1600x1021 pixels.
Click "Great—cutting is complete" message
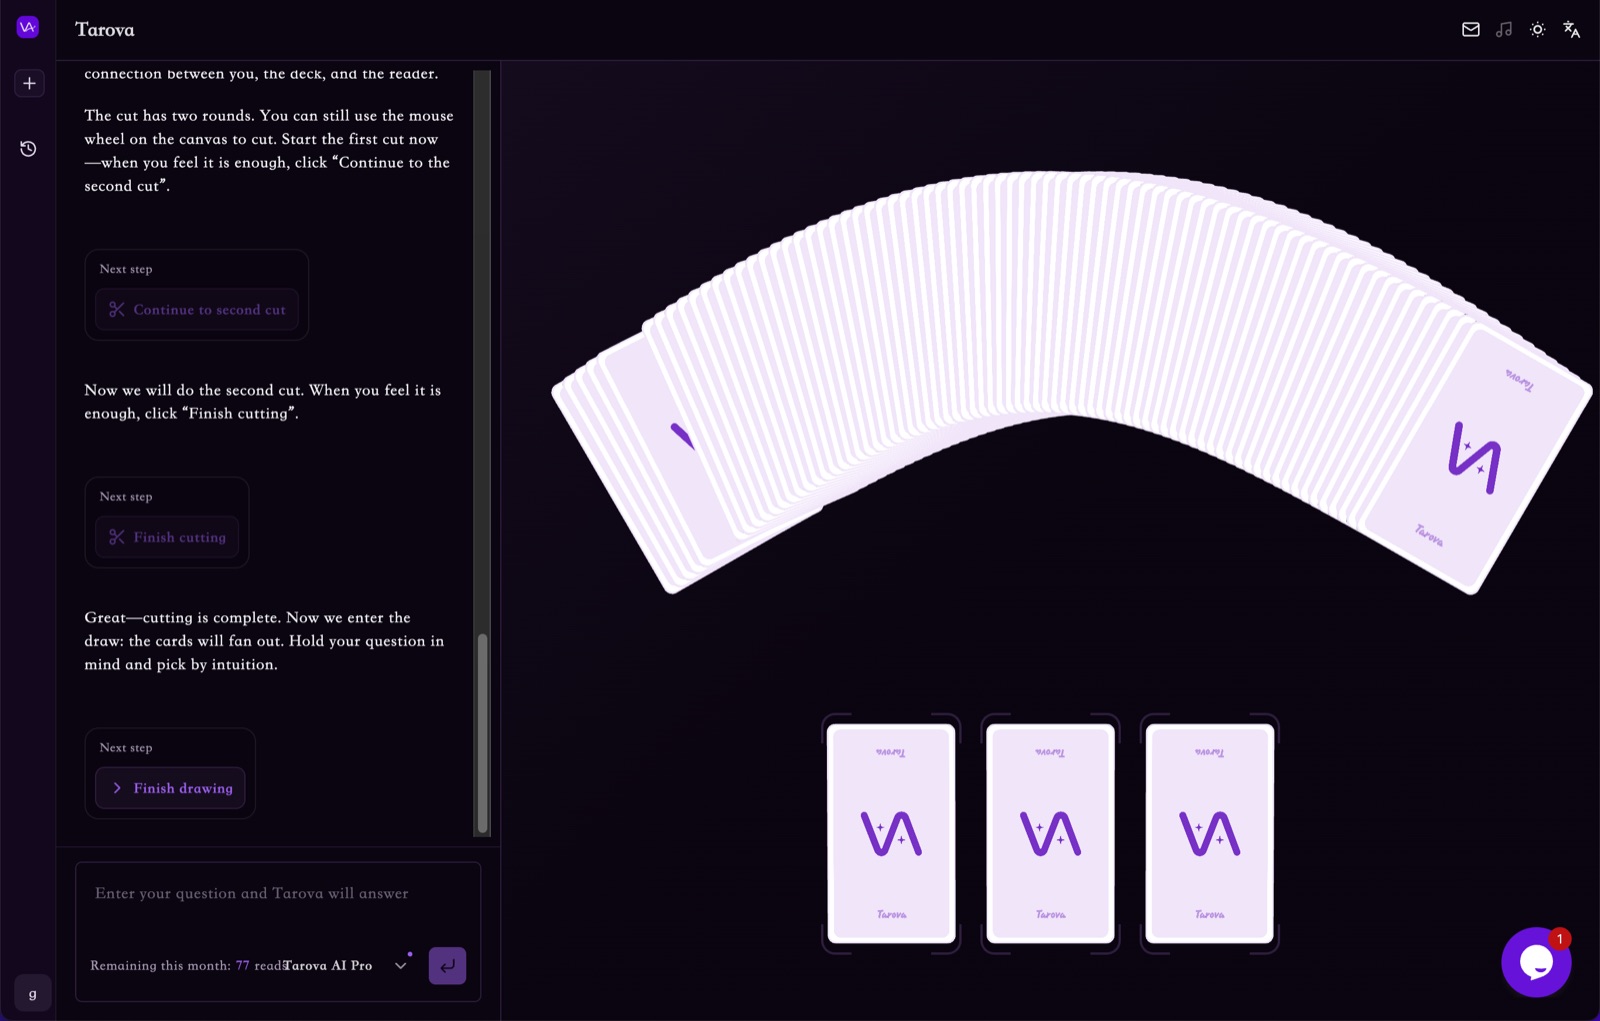[x=264, y=641]
